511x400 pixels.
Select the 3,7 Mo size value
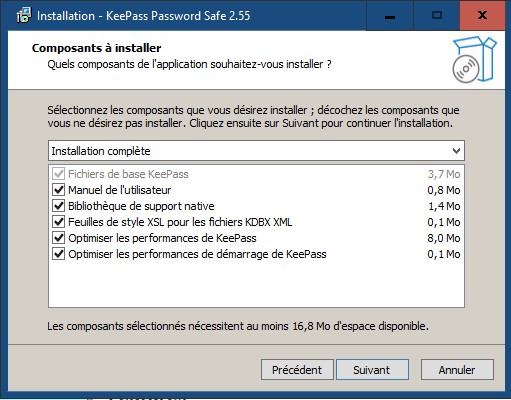pyautogui.click(x=444, y=174)
